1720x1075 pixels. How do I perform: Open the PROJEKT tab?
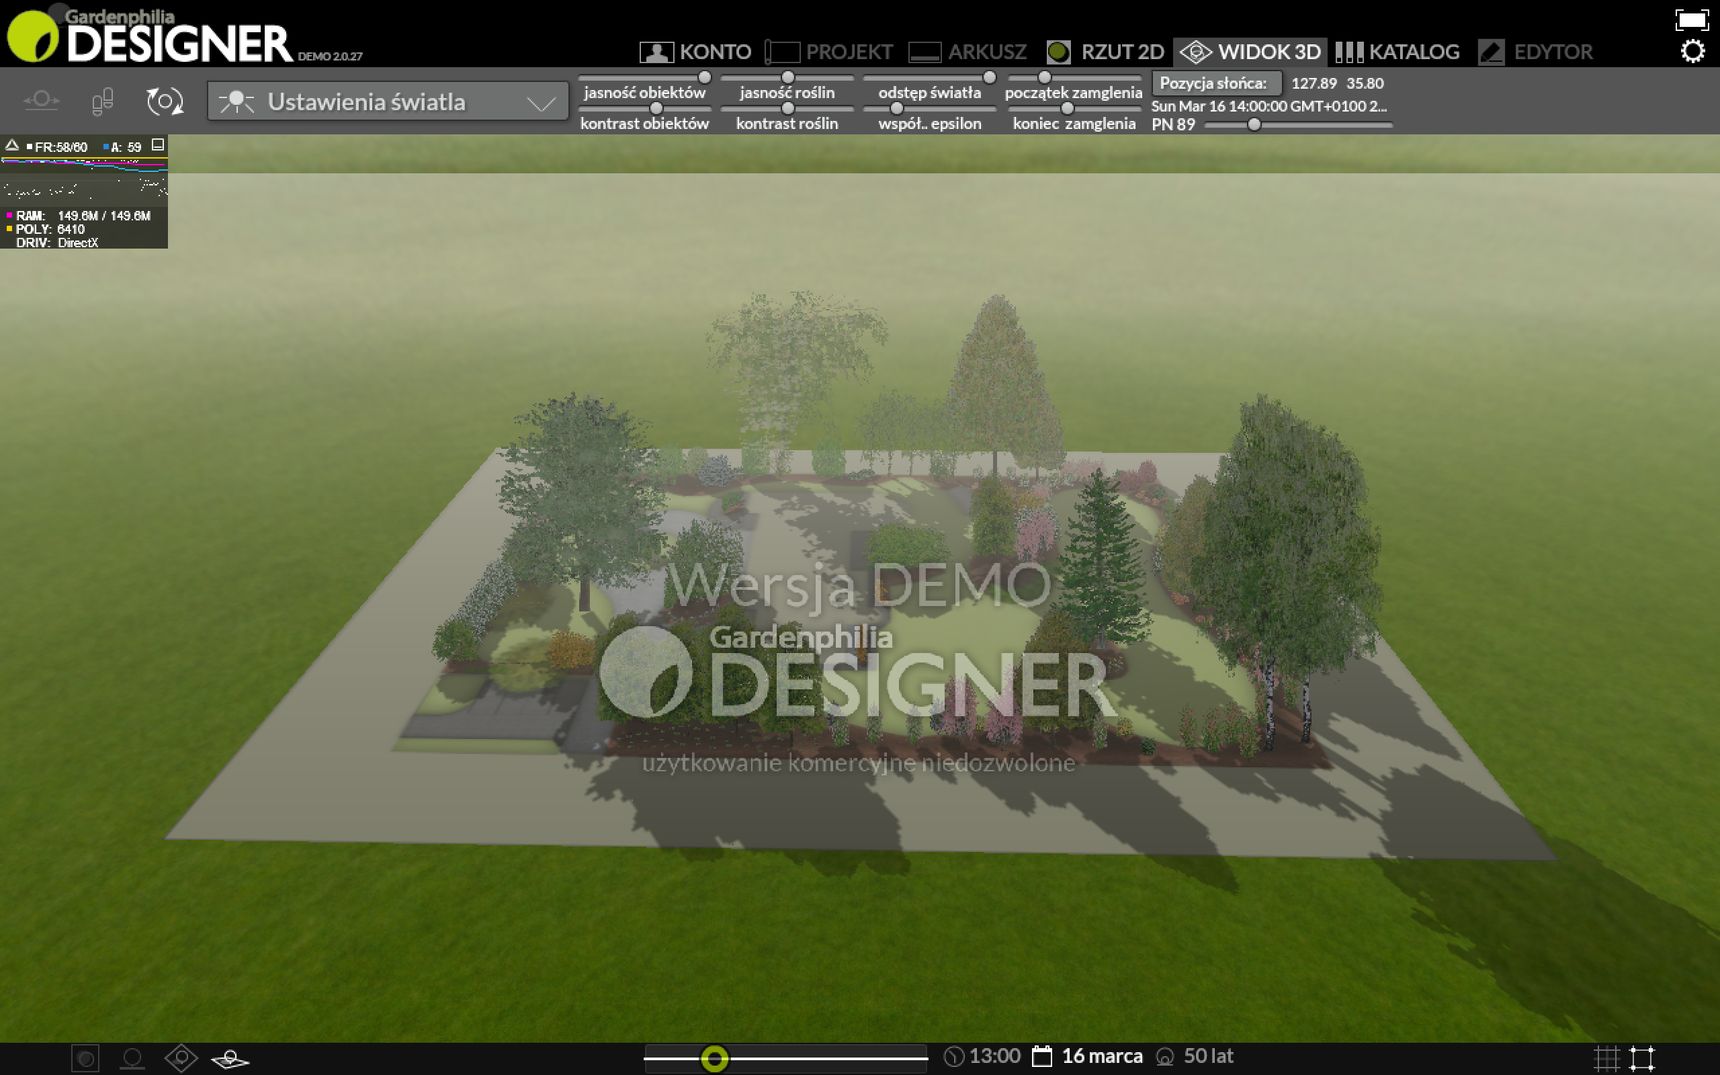click(829, 51)
